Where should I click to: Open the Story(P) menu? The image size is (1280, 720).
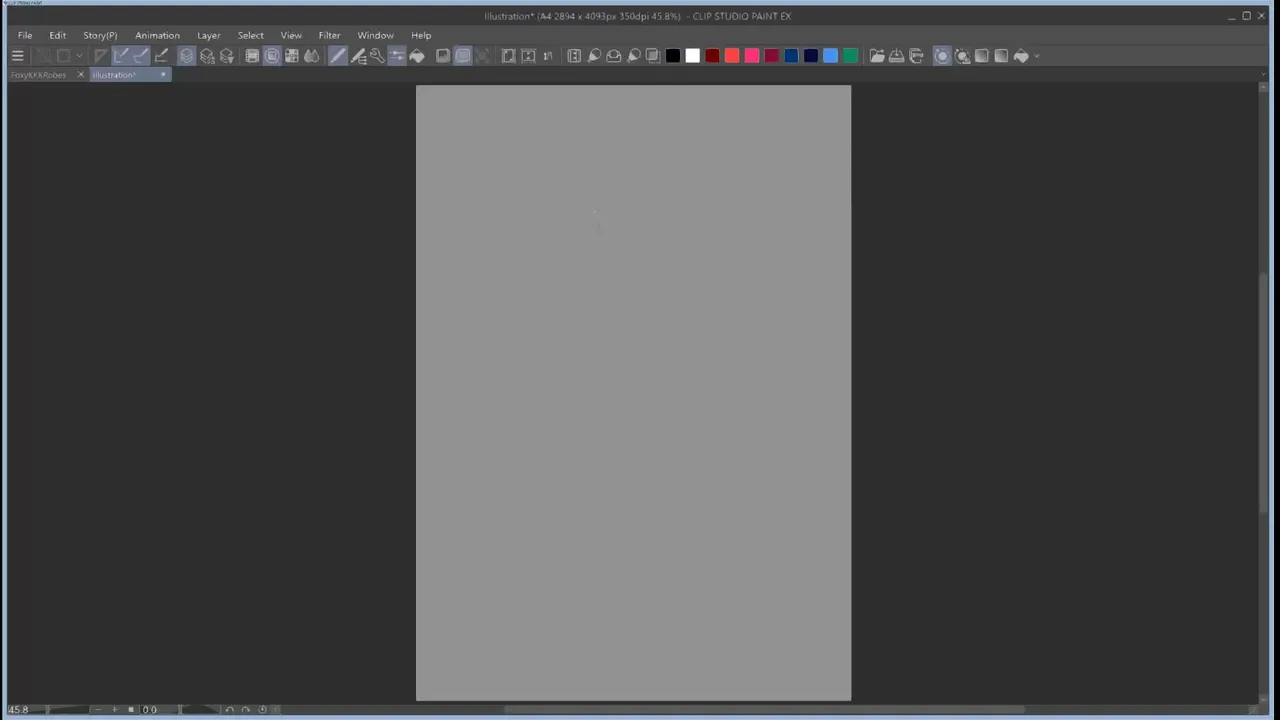[100, 35]
